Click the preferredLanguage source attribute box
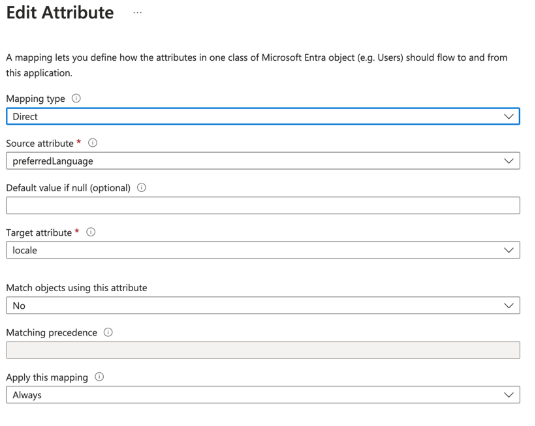The width and height of the screenshot is (535, 426). 263,161
